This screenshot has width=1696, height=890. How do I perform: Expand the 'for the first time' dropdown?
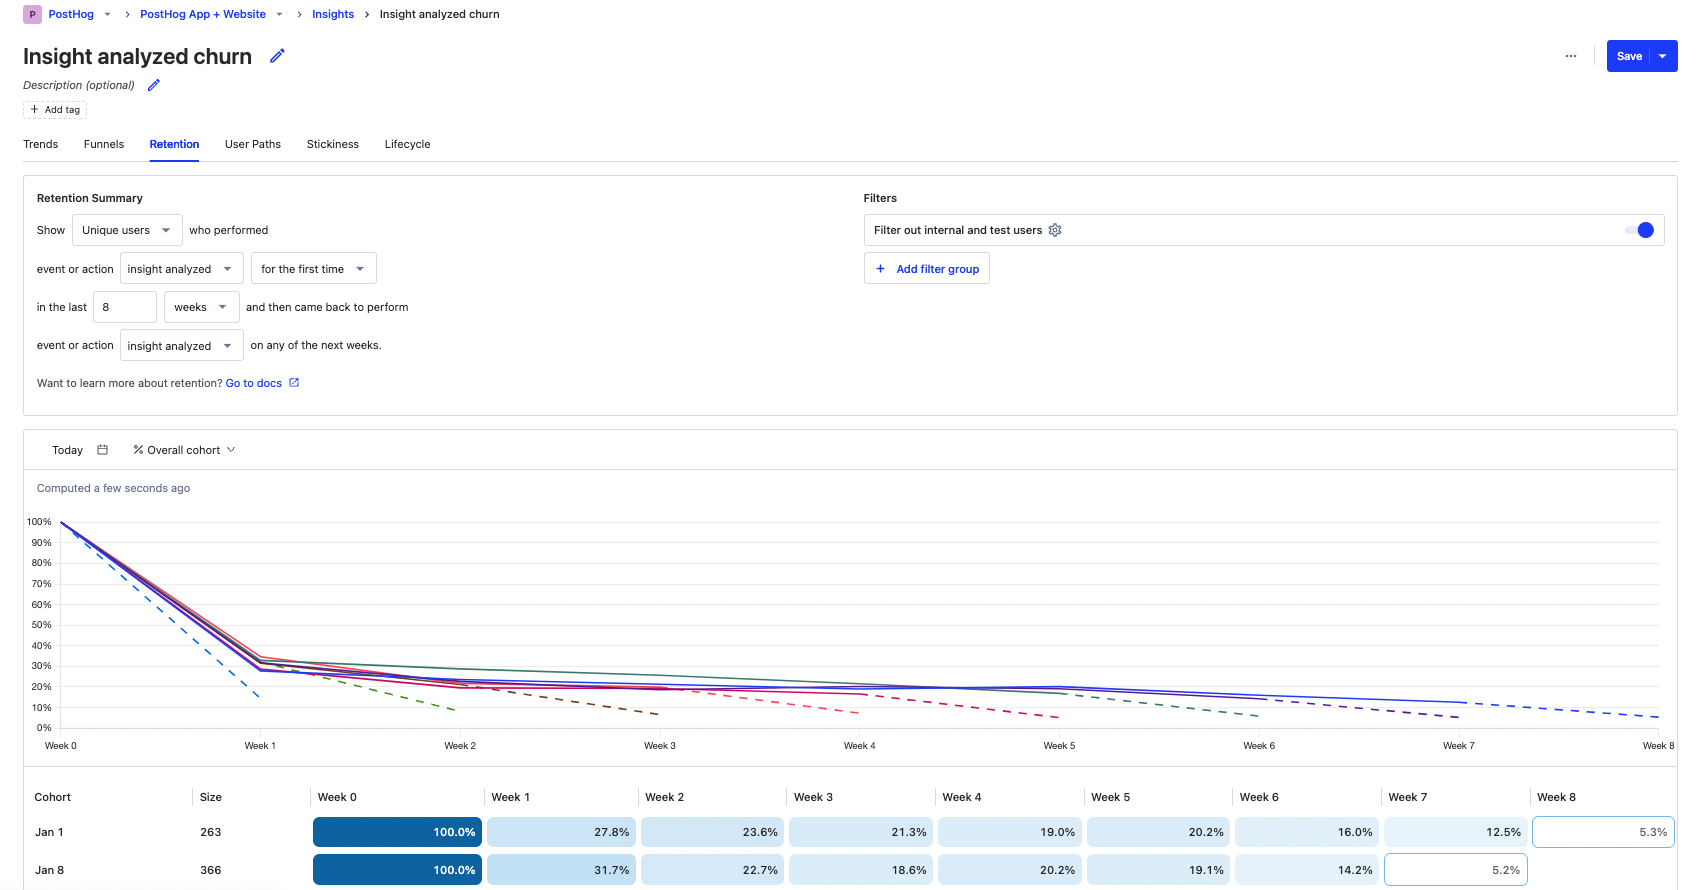[x=313, y=269]
